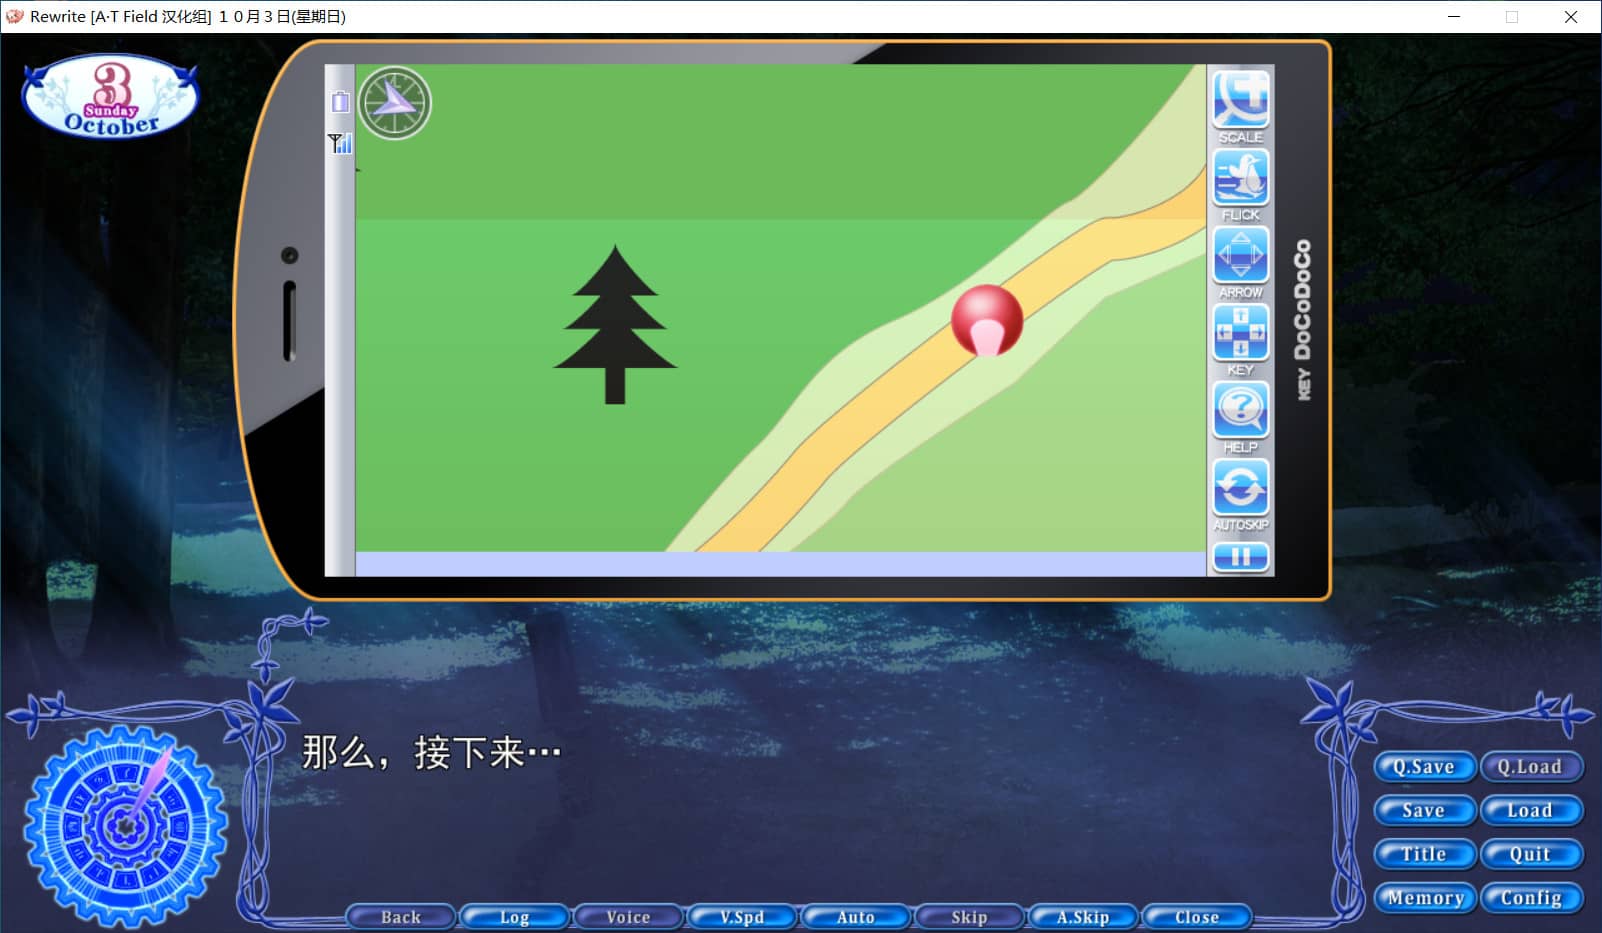Click the pause button on the phone
Viewport: 1602px width, 933px height.
[x=1240, y=557]
